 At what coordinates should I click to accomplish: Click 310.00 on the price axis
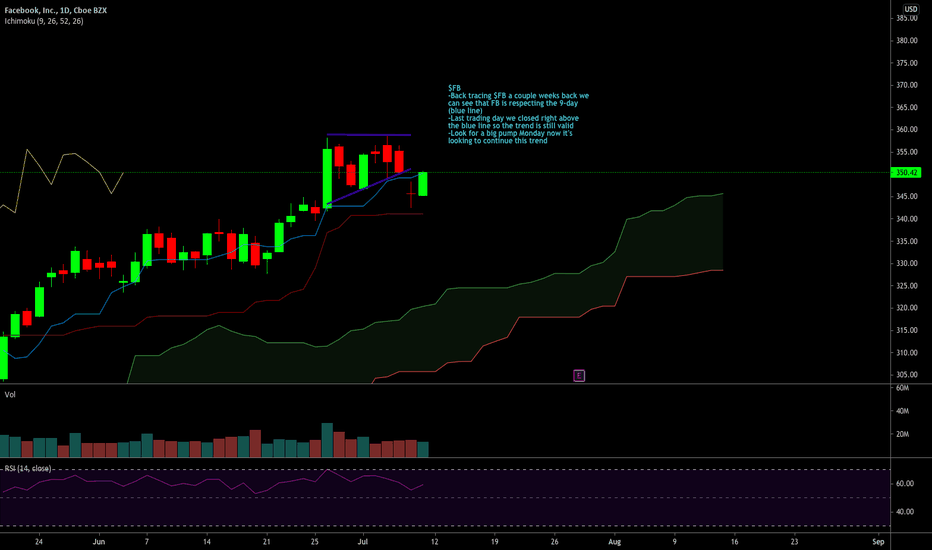pyautogui.click(x=907, y=353)
